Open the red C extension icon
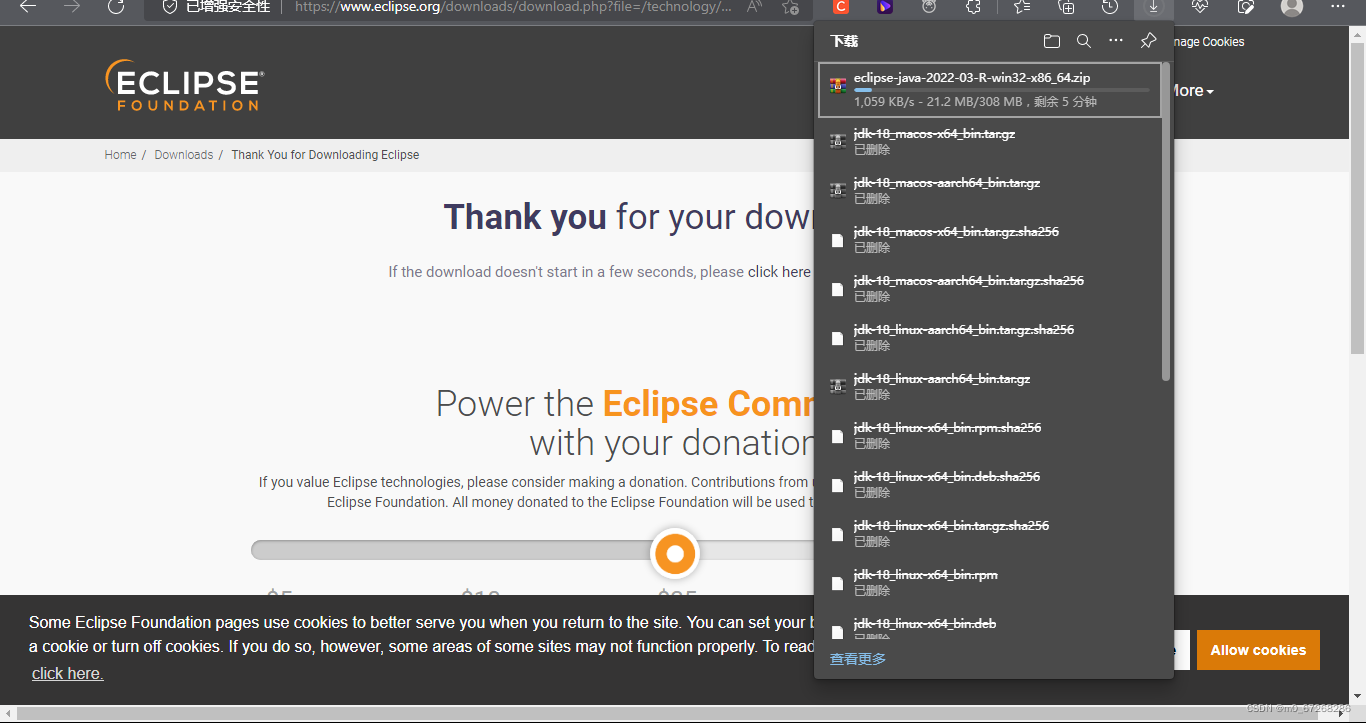 [x=841, y=6]
